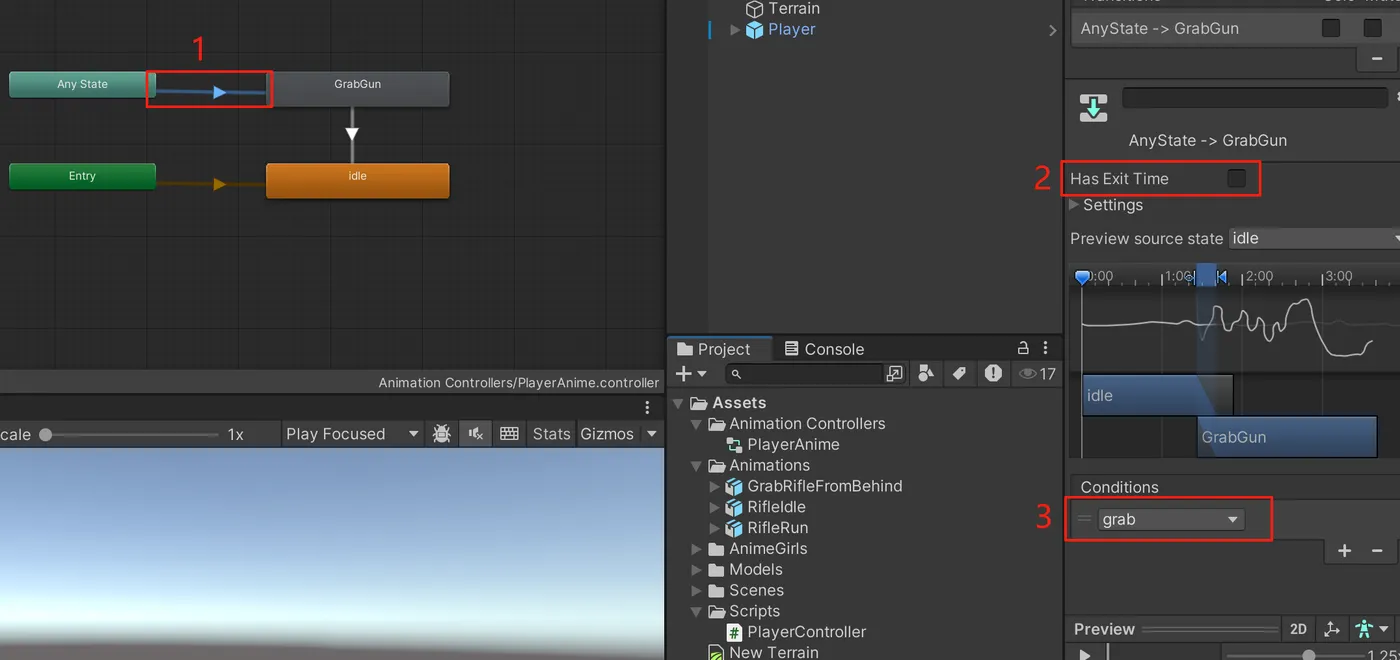This screenshot has height=660, width=1400.
Task: Lock the Project panel with padlock icon
Action: (x=1023, y=348)
